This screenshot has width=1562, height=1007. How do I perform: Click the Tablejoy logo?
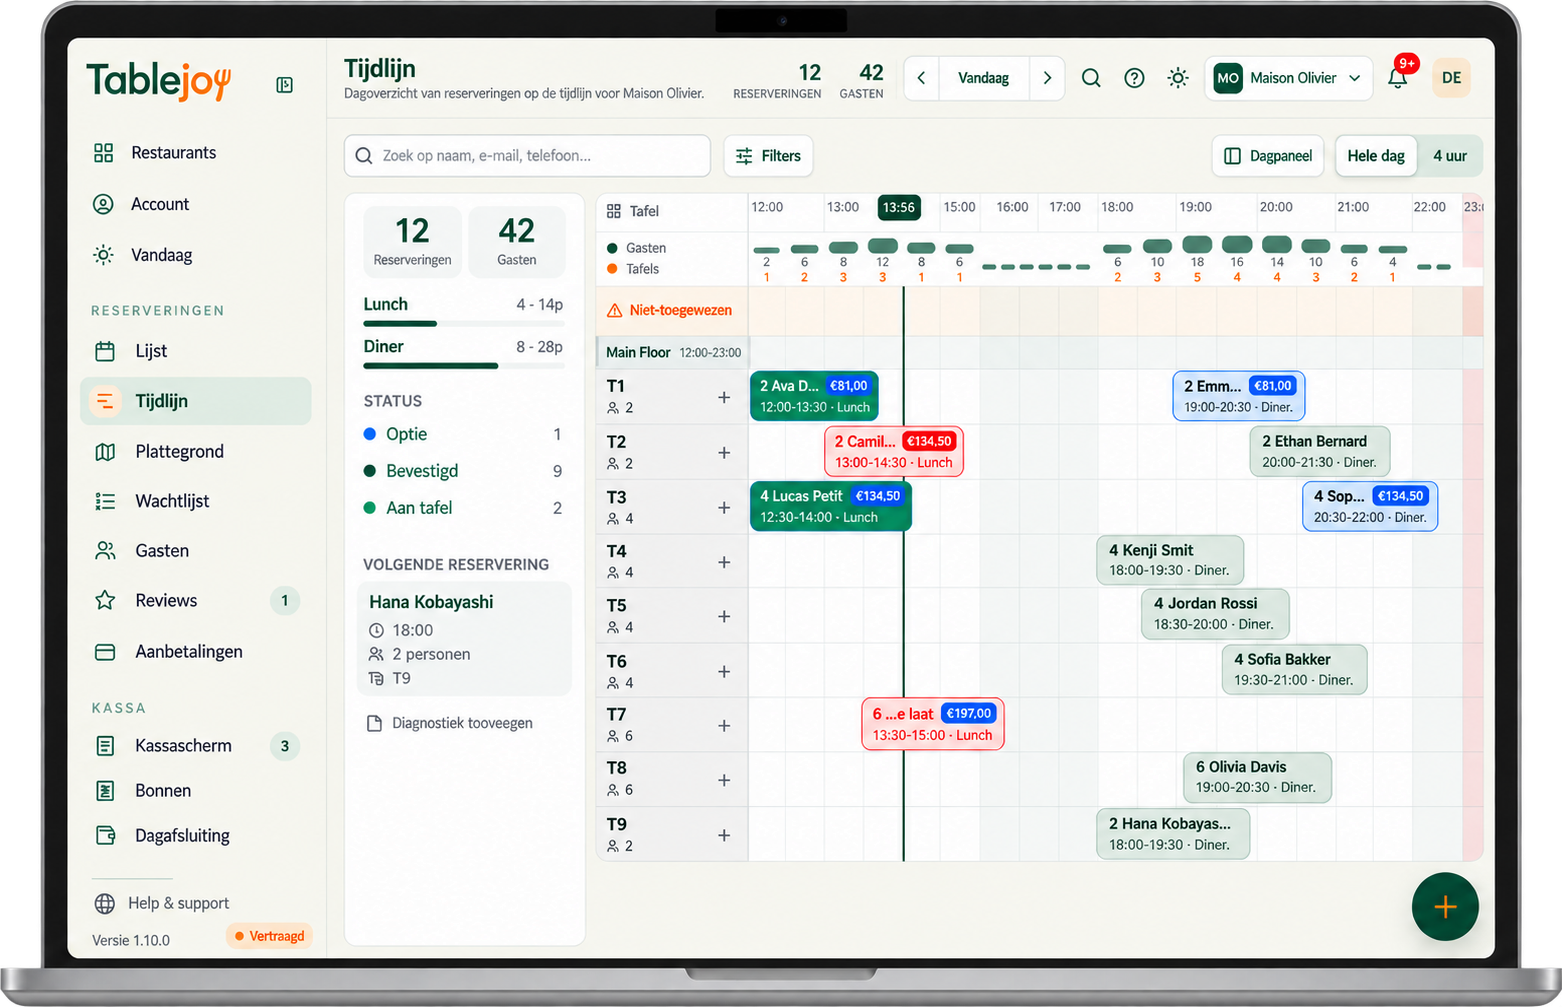(x=159, y=82)
